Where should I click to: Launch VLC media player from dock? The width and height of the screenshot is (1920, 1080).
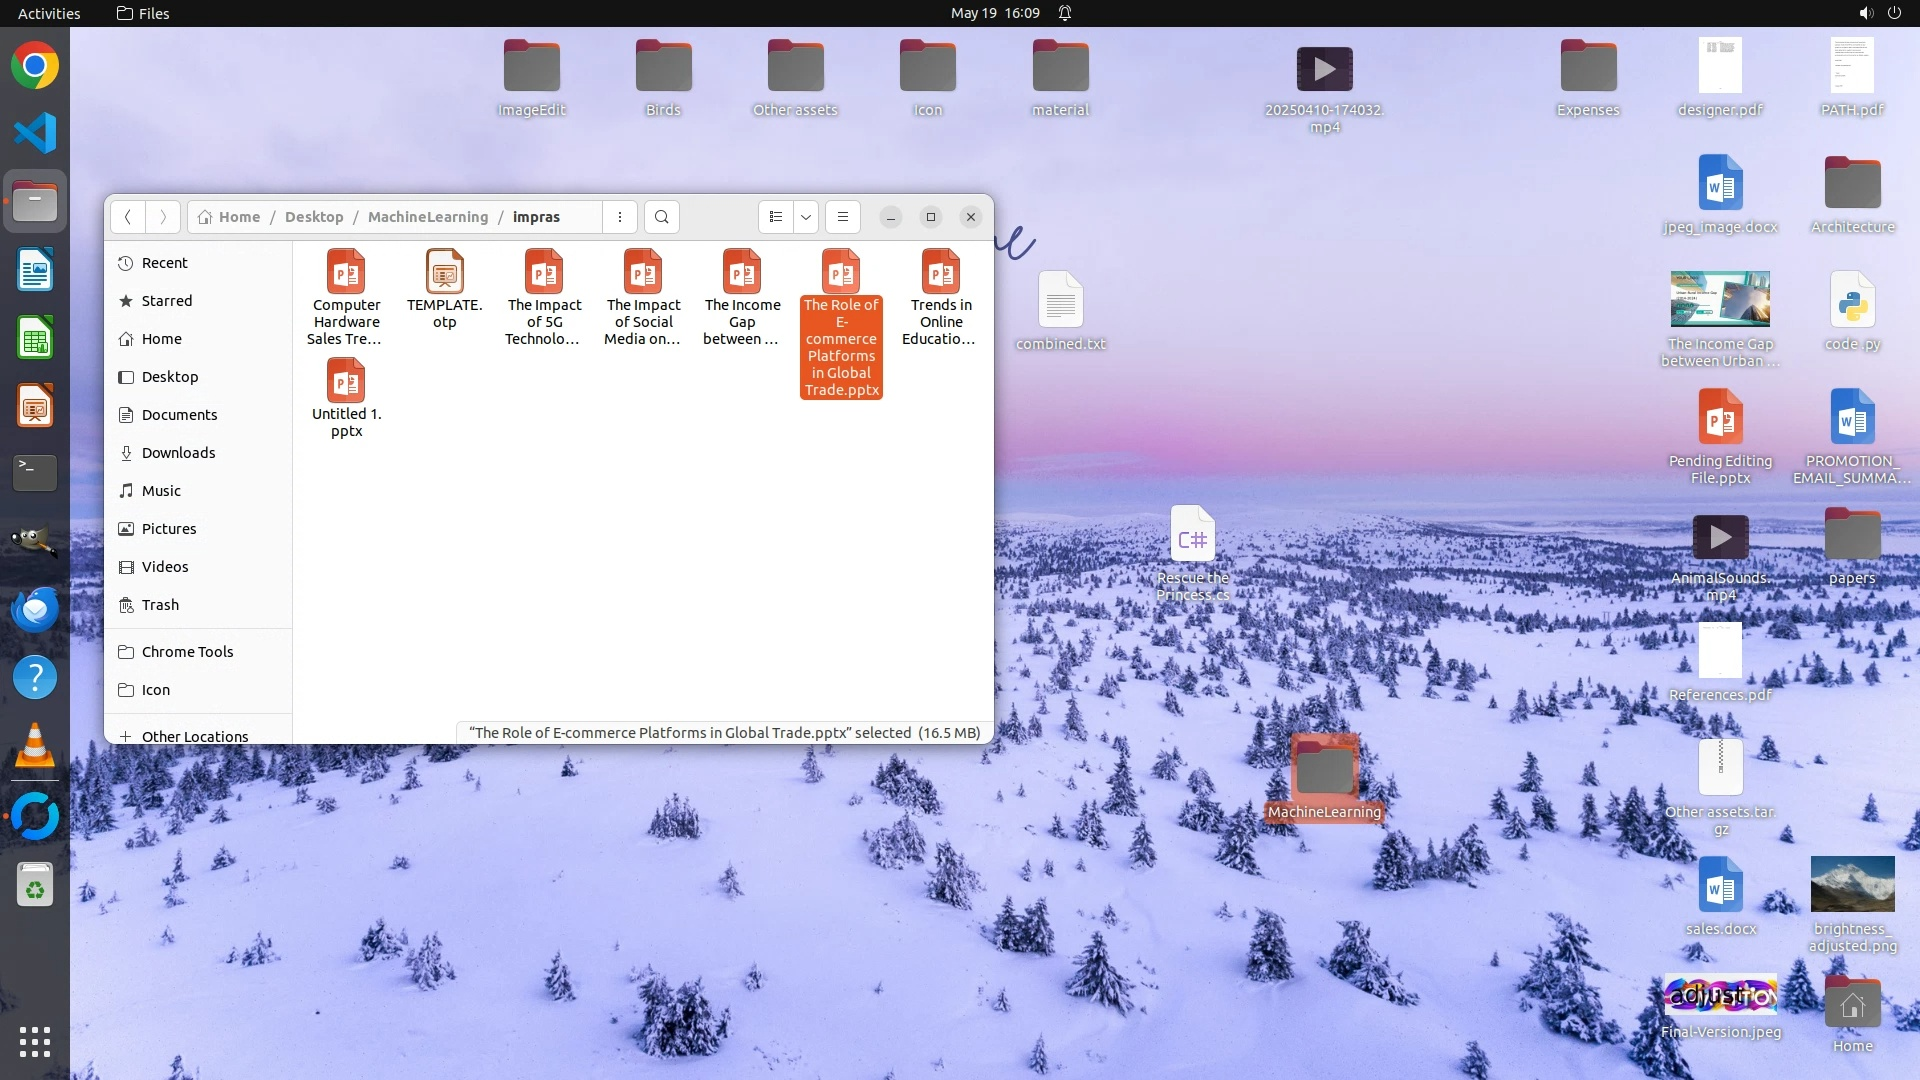tap(35, 746)
